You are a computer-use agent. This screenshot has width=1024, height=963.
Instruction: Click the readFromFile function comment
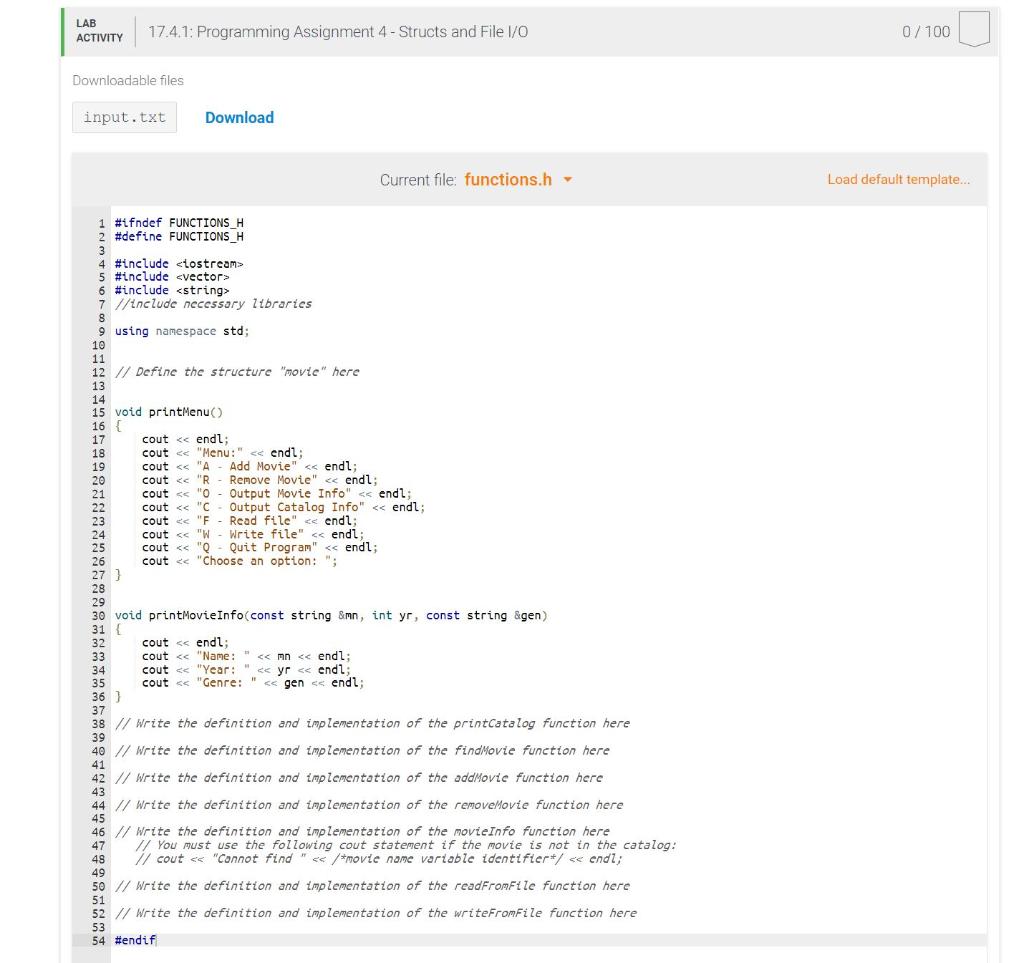(372, 886)
